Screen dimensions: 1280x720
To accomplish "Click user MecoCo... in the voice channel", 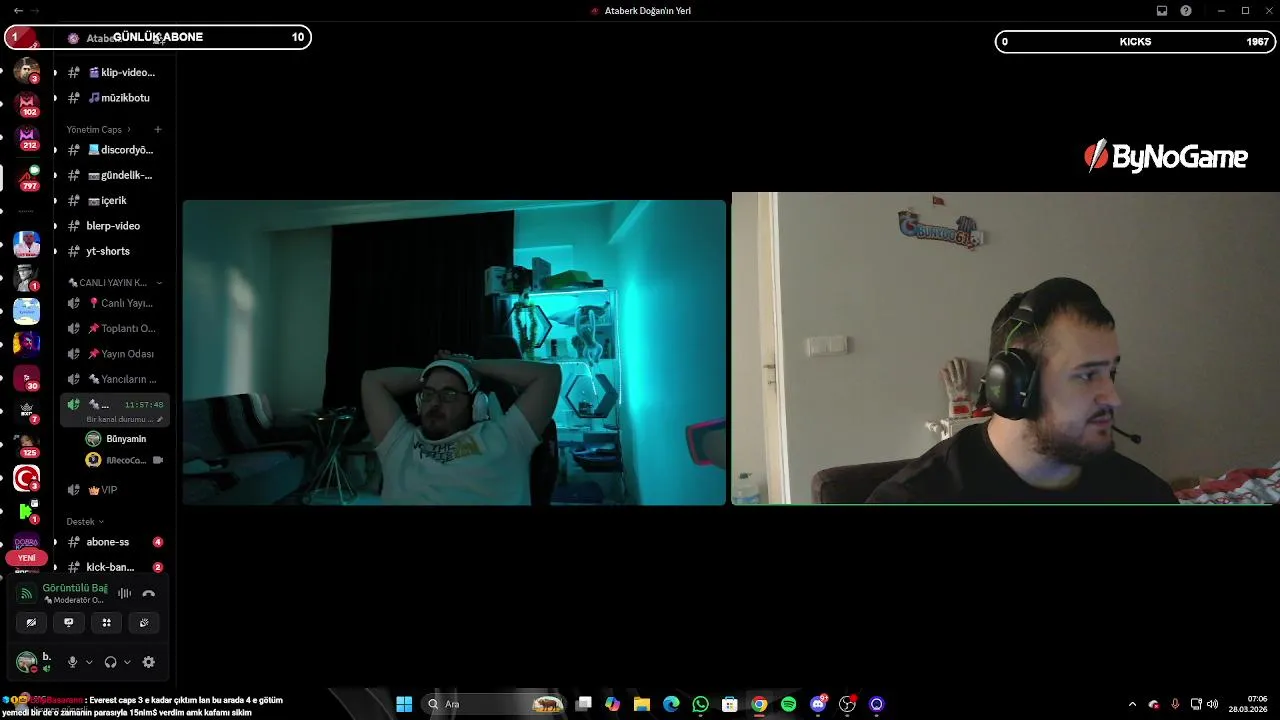I will pos(118,460).
